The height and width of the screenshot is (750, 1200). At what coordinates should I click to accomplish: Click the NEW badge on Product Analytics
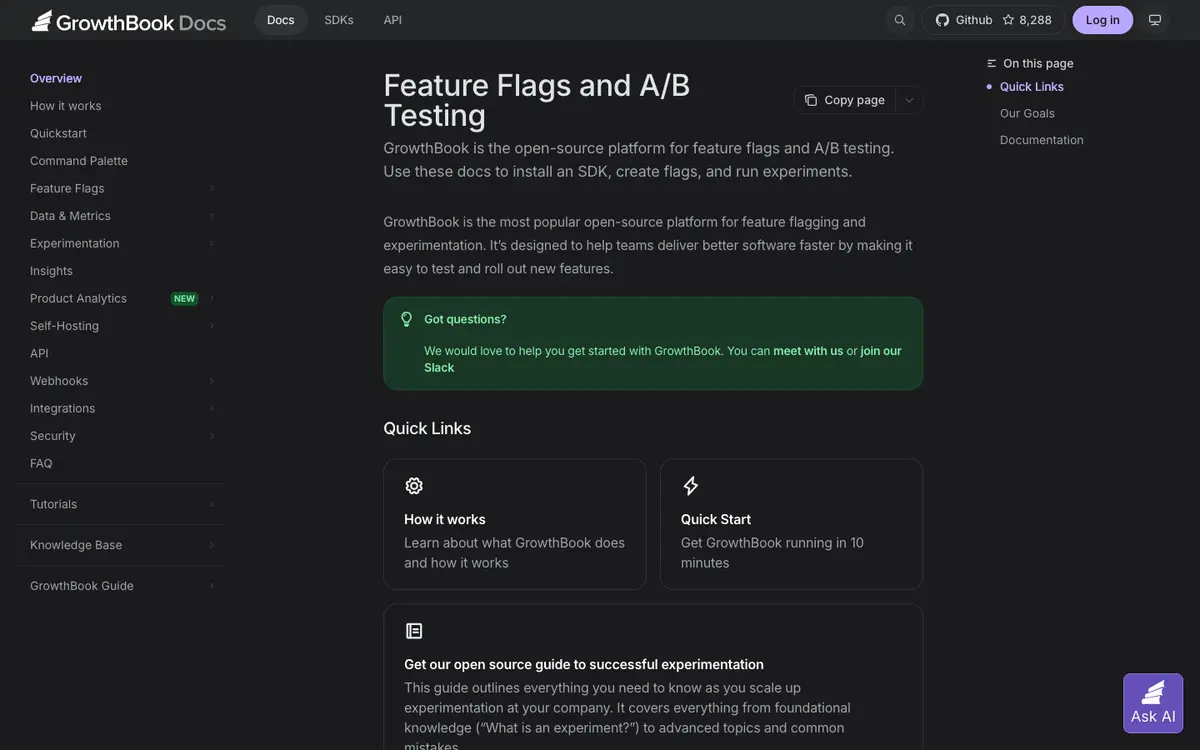pos(185,298)
